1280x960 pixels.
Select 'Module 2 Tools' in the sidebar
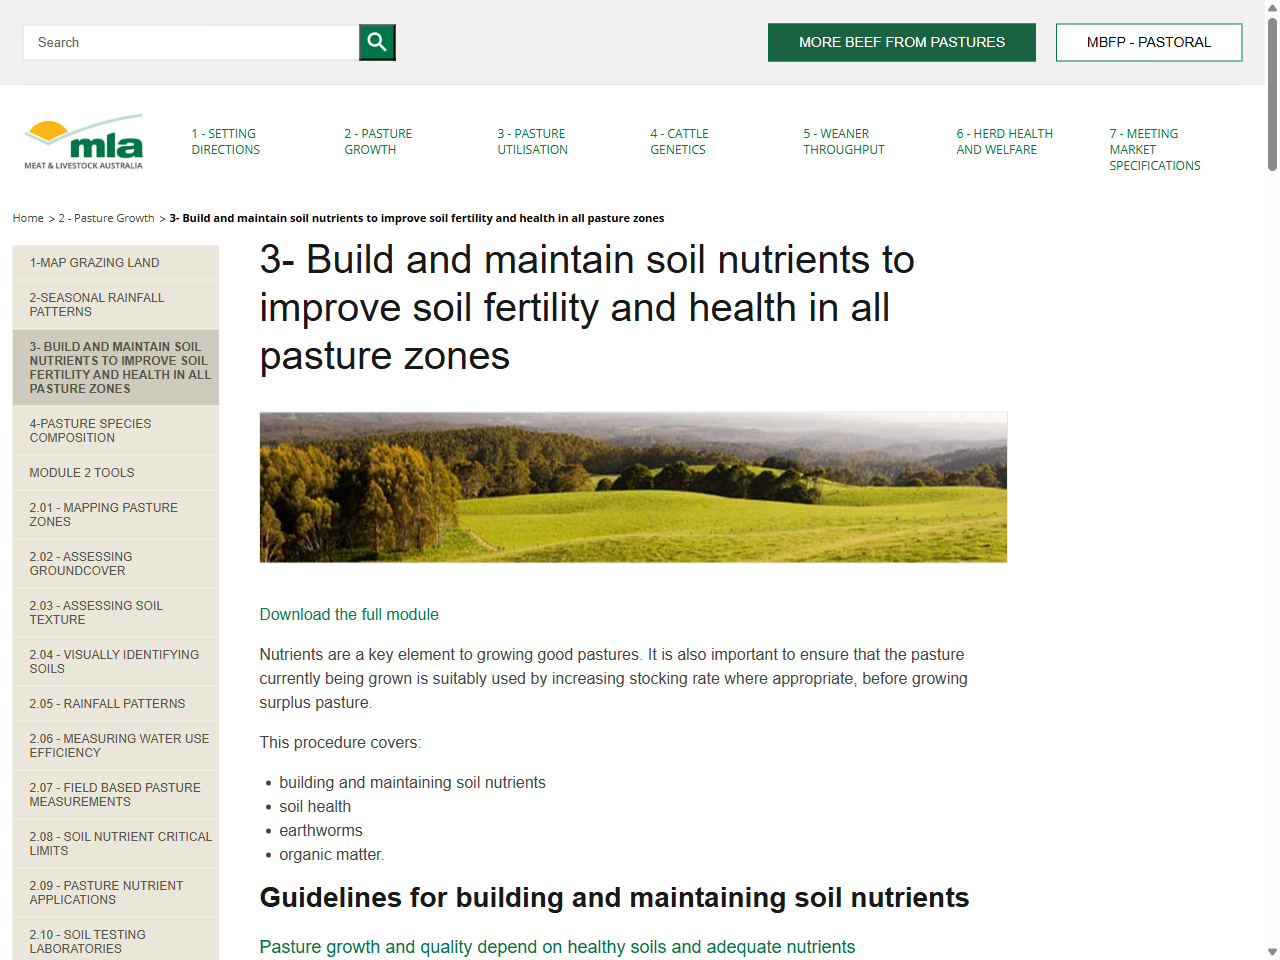click(x=81, y=472)
